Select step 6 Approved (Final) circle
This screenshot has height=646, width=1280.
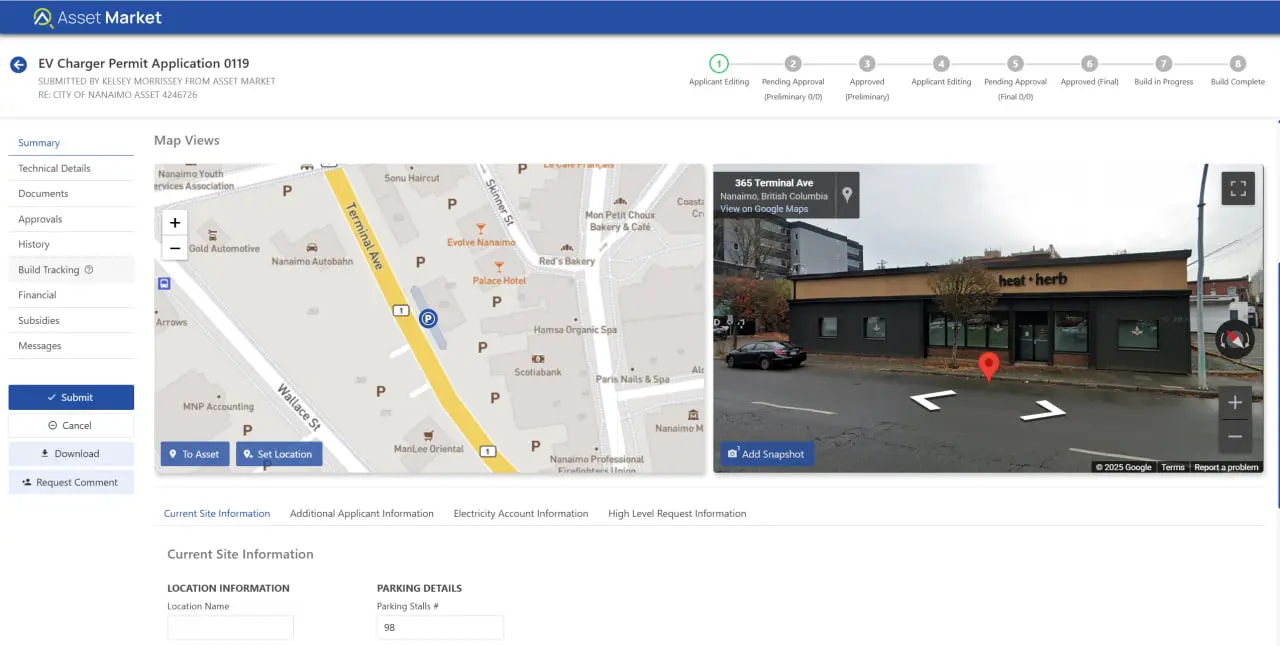point(1090,63)
